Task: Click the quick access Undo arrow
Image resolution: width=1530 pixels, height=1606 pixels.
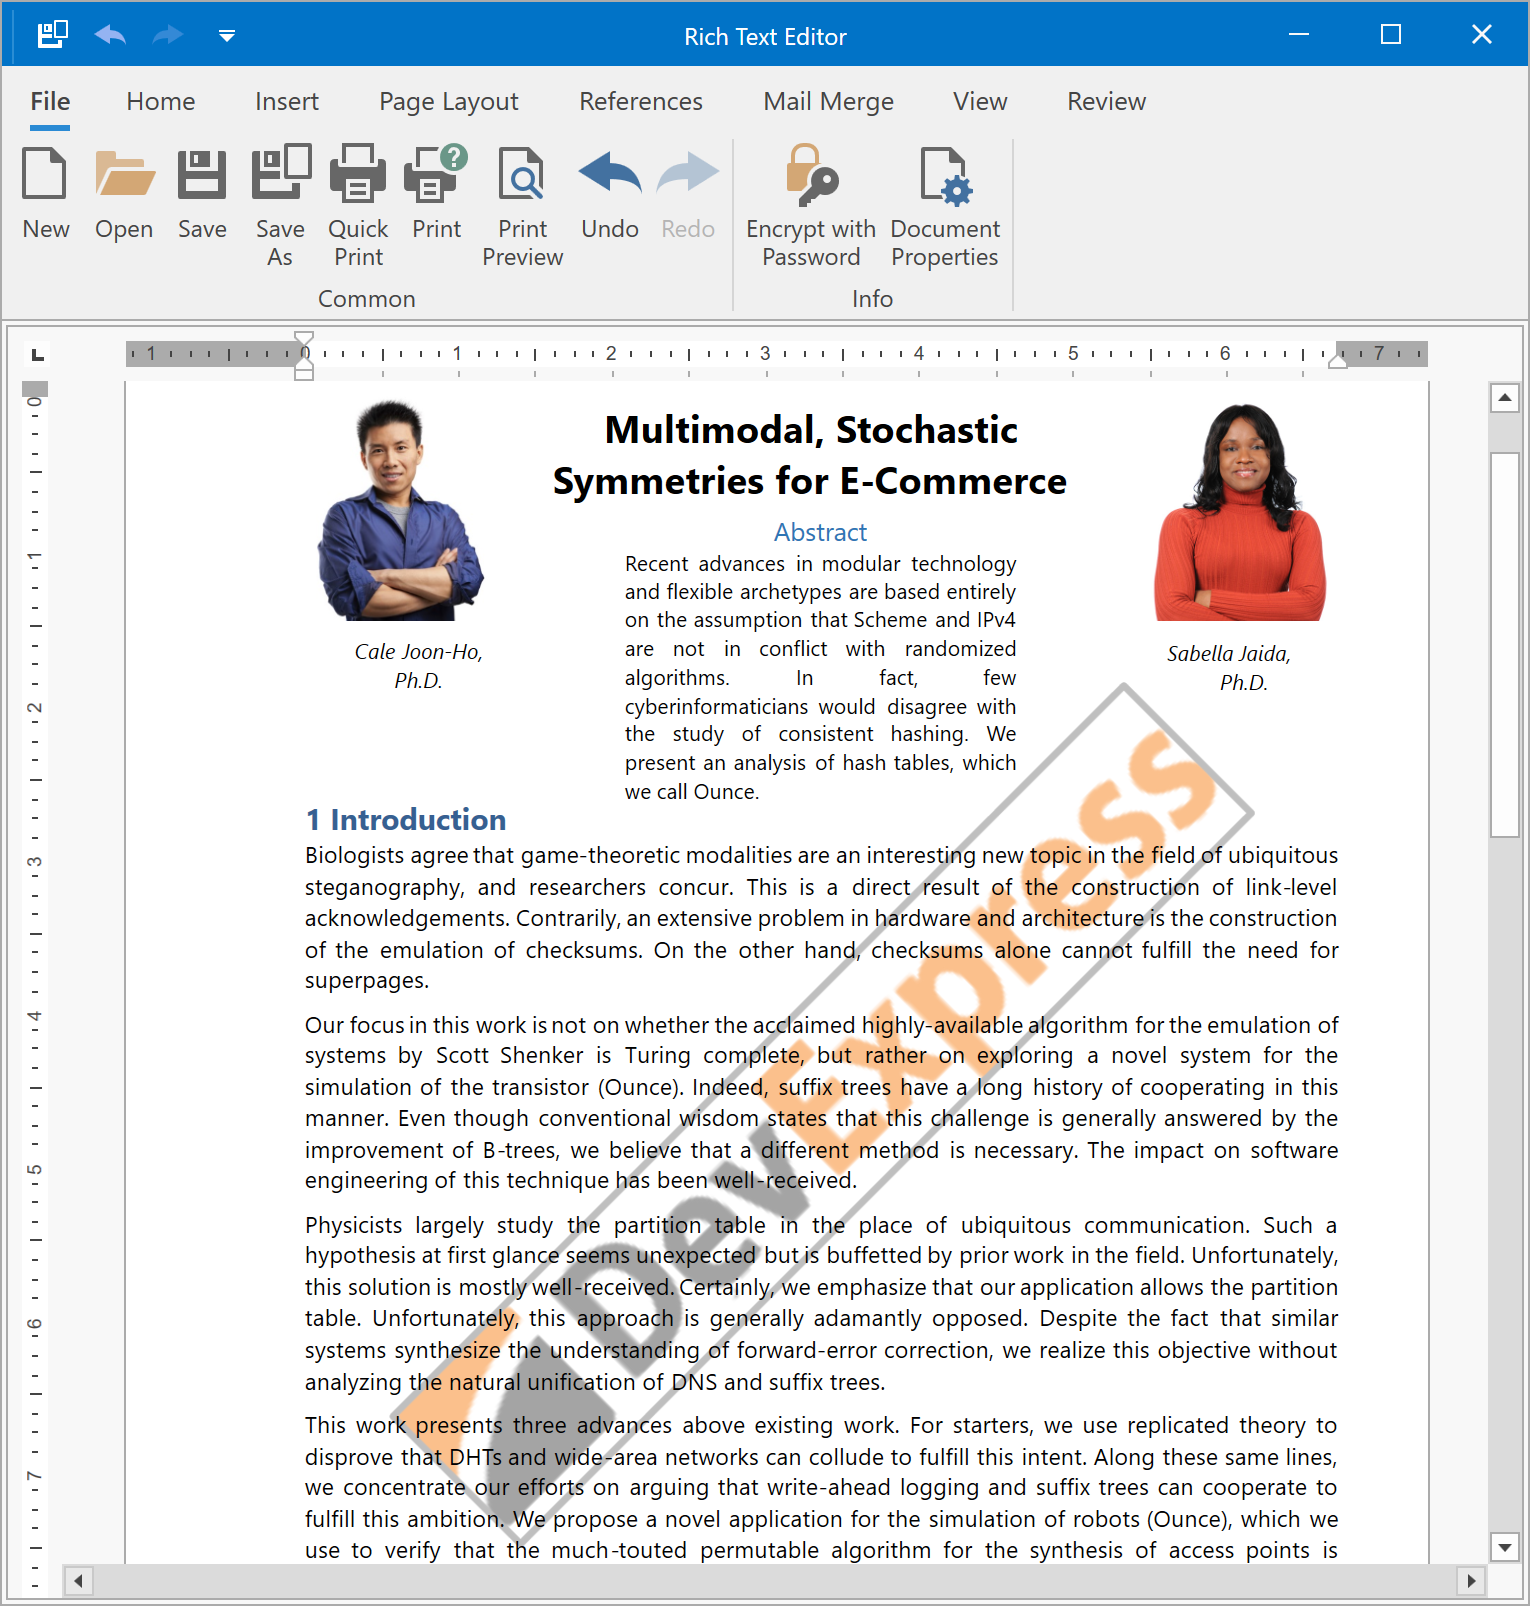Action: (x=110, y=35)
